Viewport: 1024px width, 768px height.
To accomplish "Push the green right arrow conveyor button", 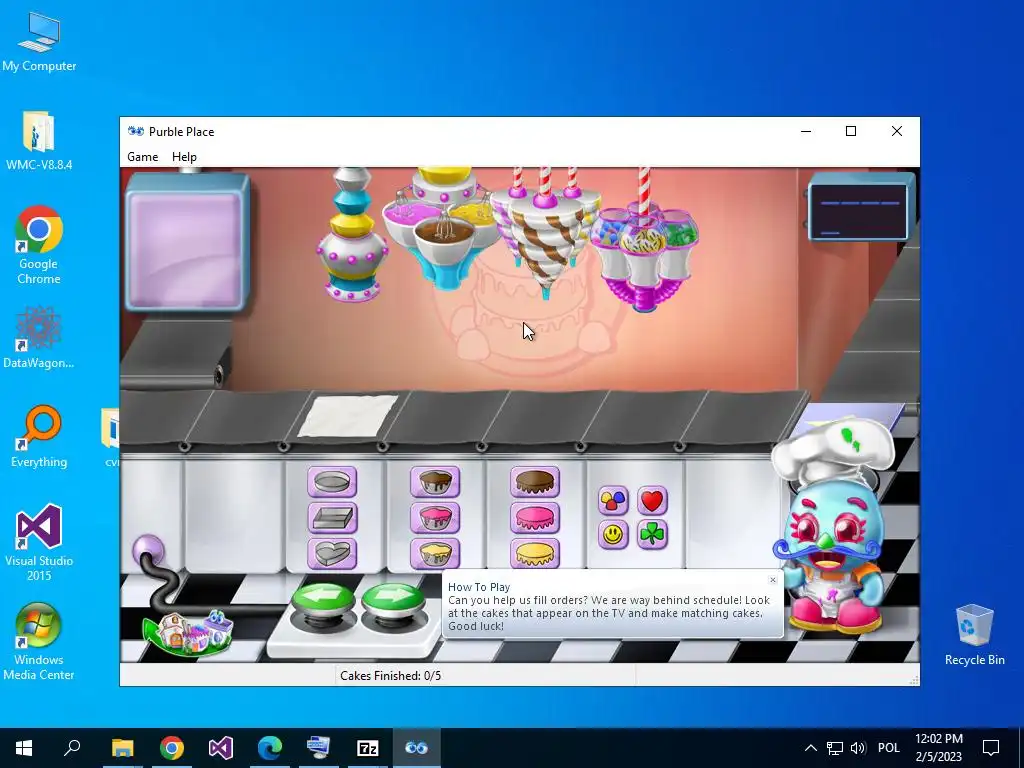I will 392,601.
